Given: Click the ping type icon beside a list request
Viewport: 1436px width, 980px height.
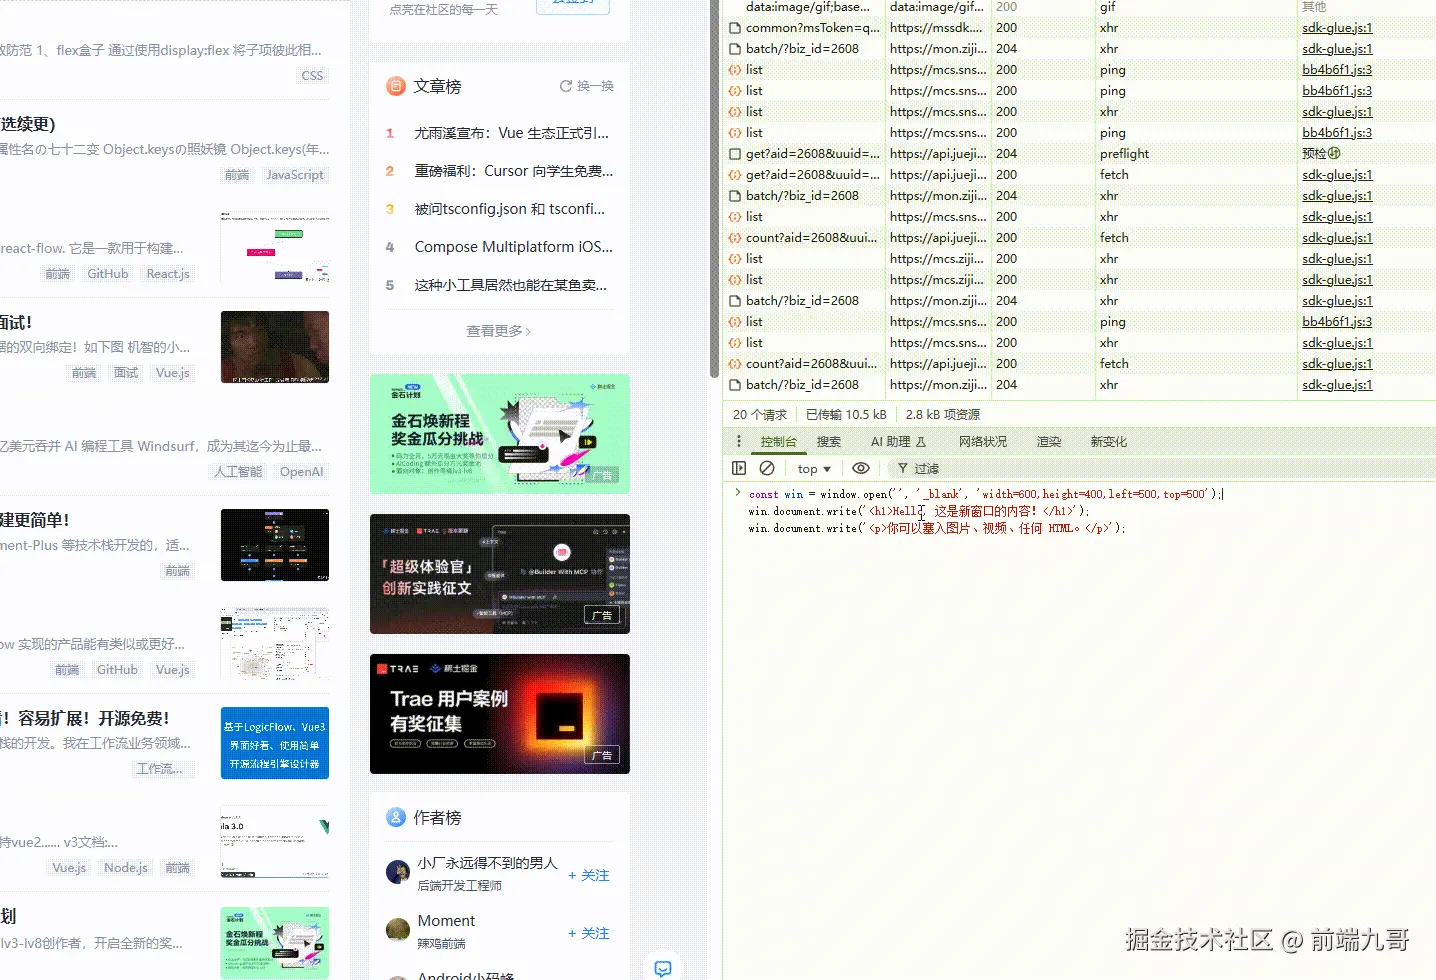Looking at the screenshot, I should coord(733,69).
